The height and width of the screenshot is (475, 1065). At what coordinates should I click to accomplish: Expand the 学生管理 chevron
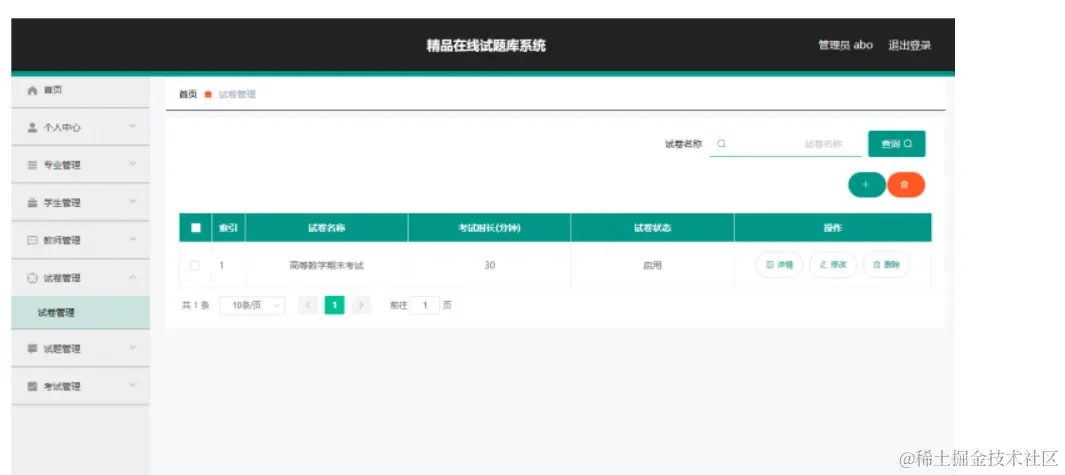133,202
